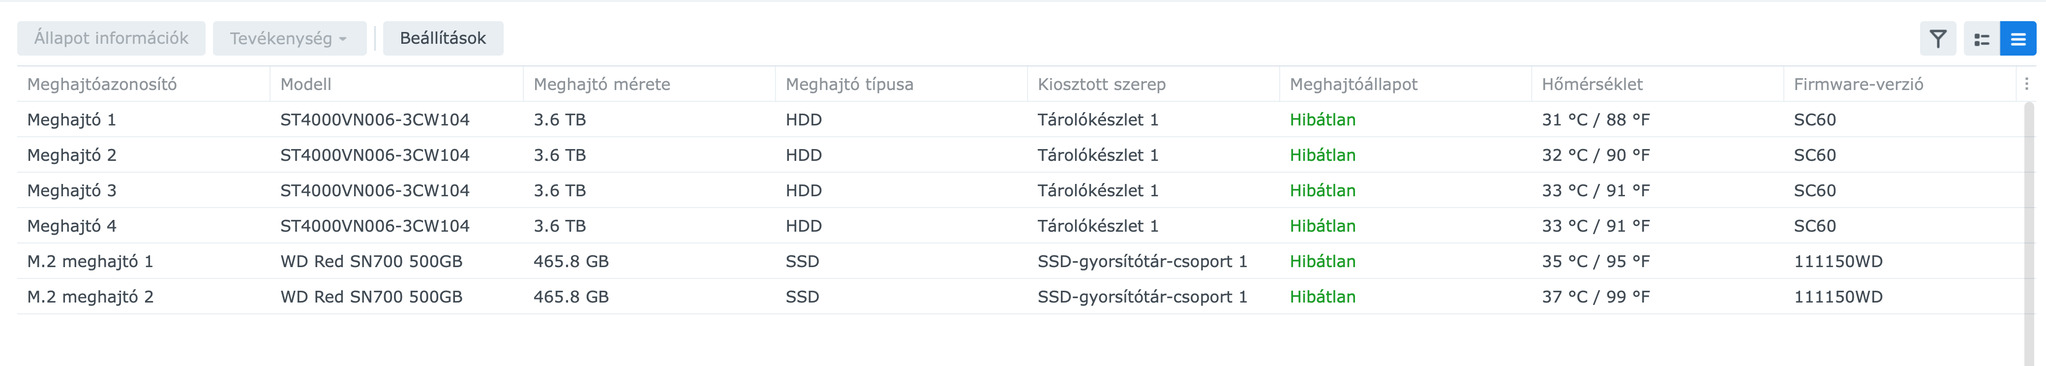Expand the Tevékenység dropdown
The height and width of the screenshot is (366, 2046).
point(289,39)
